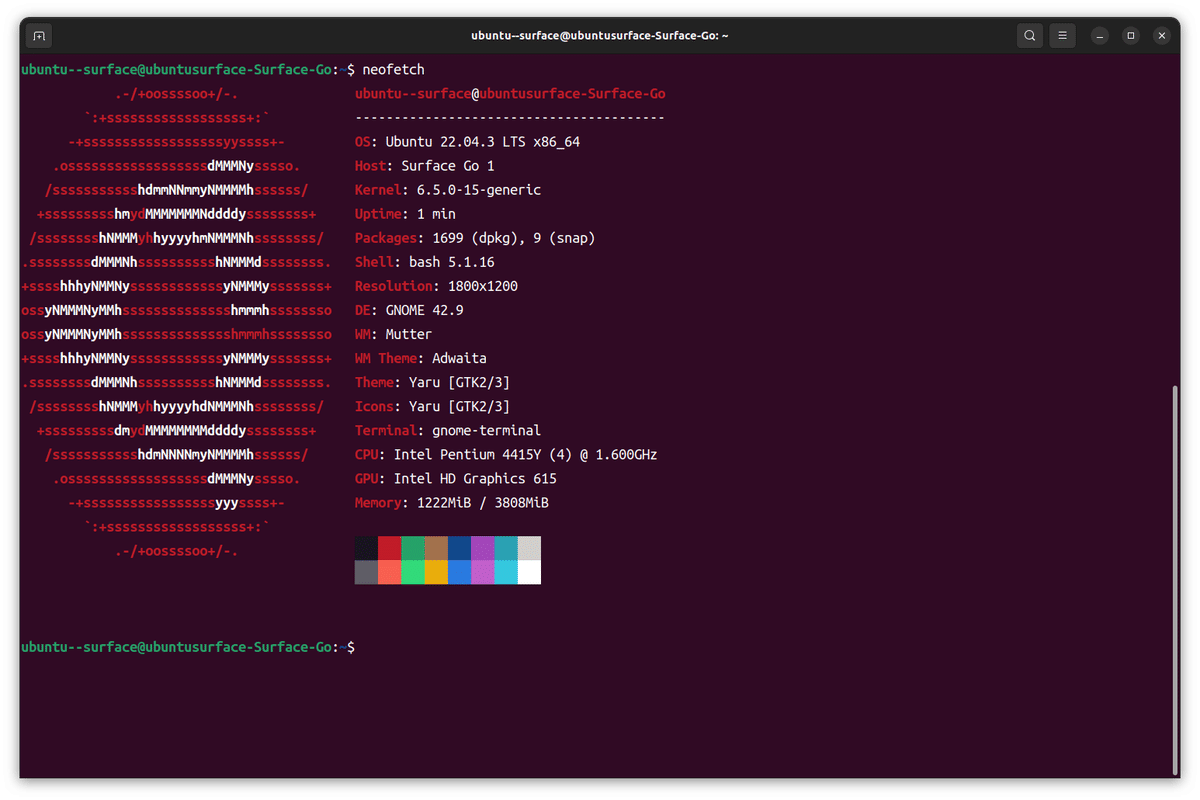Click the 'Shell: bash 5.1.16' line

424,262
